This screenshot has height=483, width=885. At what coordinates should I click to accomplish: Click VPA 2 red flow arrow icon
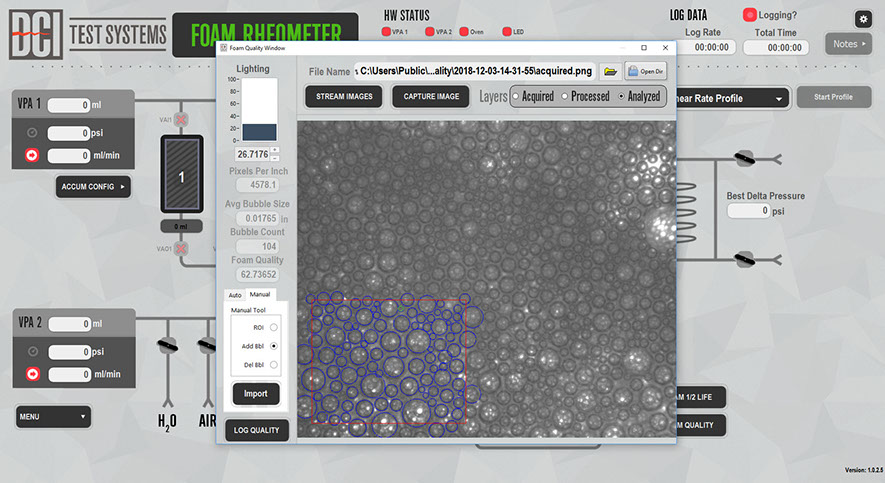point(31,374)
